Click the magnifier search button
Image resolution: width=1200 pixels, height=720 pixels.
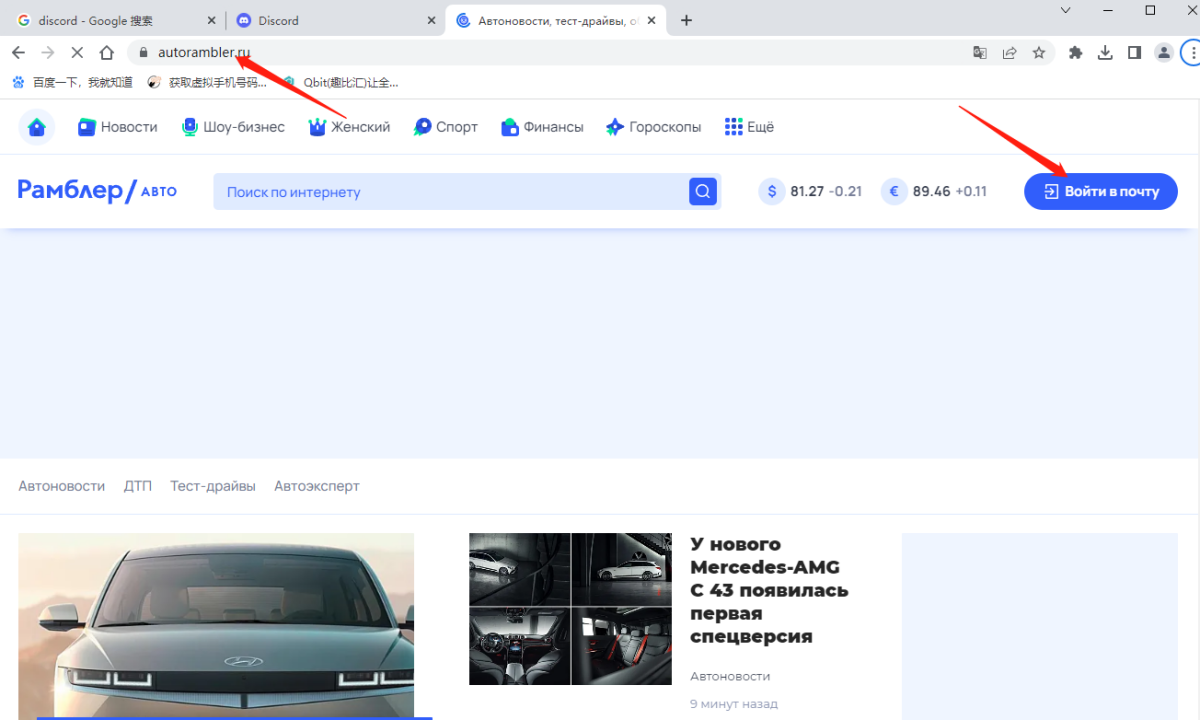pyautogui.click(x=703, y=191)
